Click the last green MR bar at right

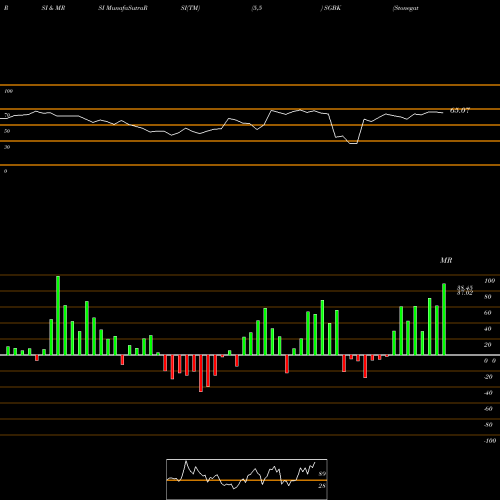(444, 319)
